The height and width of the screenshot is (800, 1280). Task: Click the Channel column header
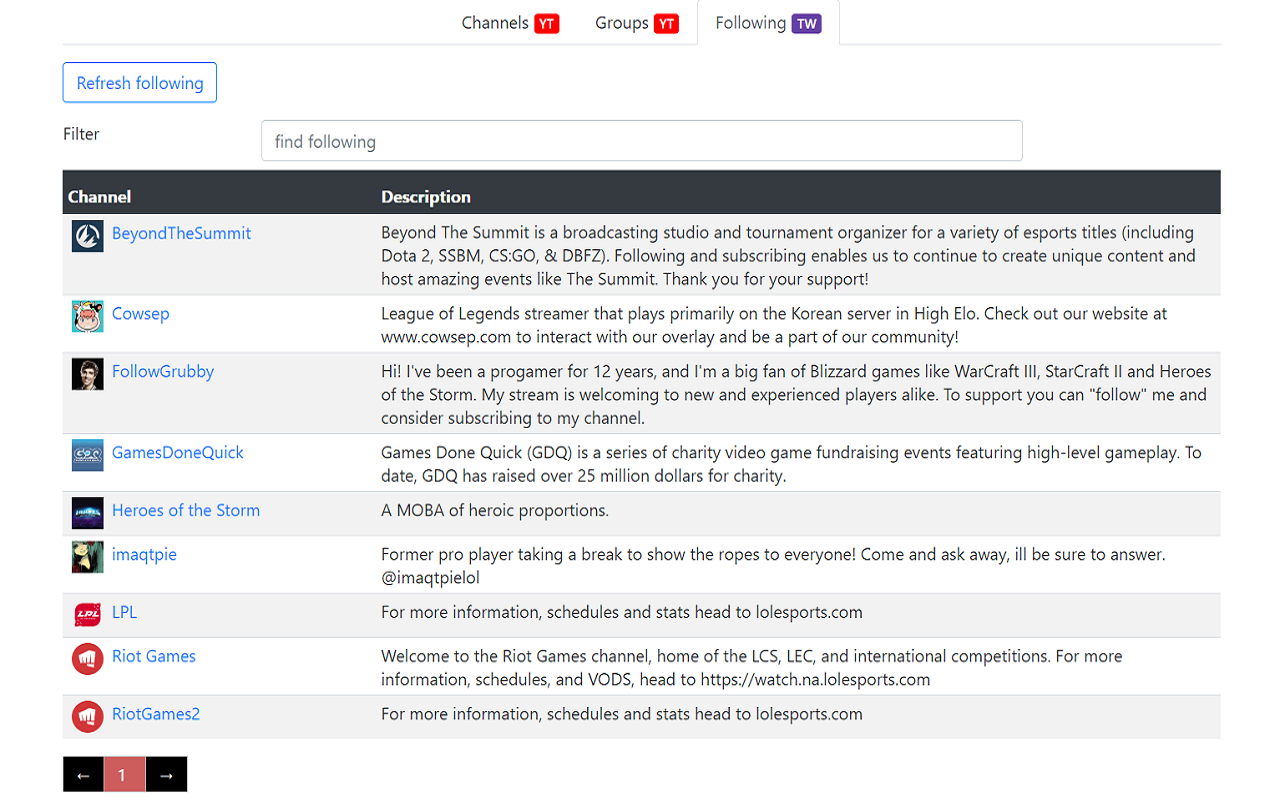point(99,197)
